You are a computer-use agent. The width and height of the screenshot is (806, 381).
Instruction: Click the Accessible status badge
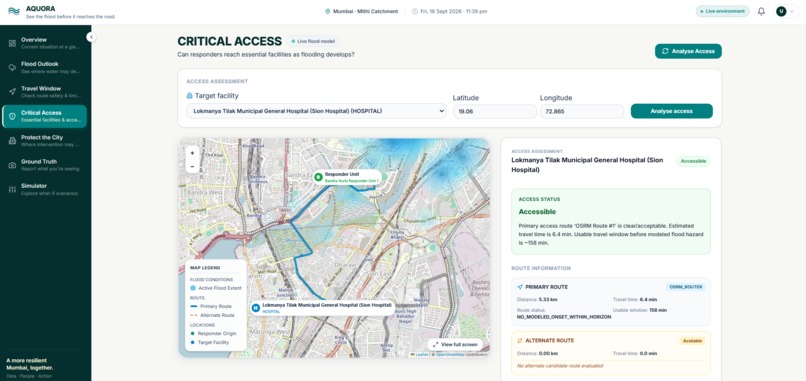click(693, 161)
